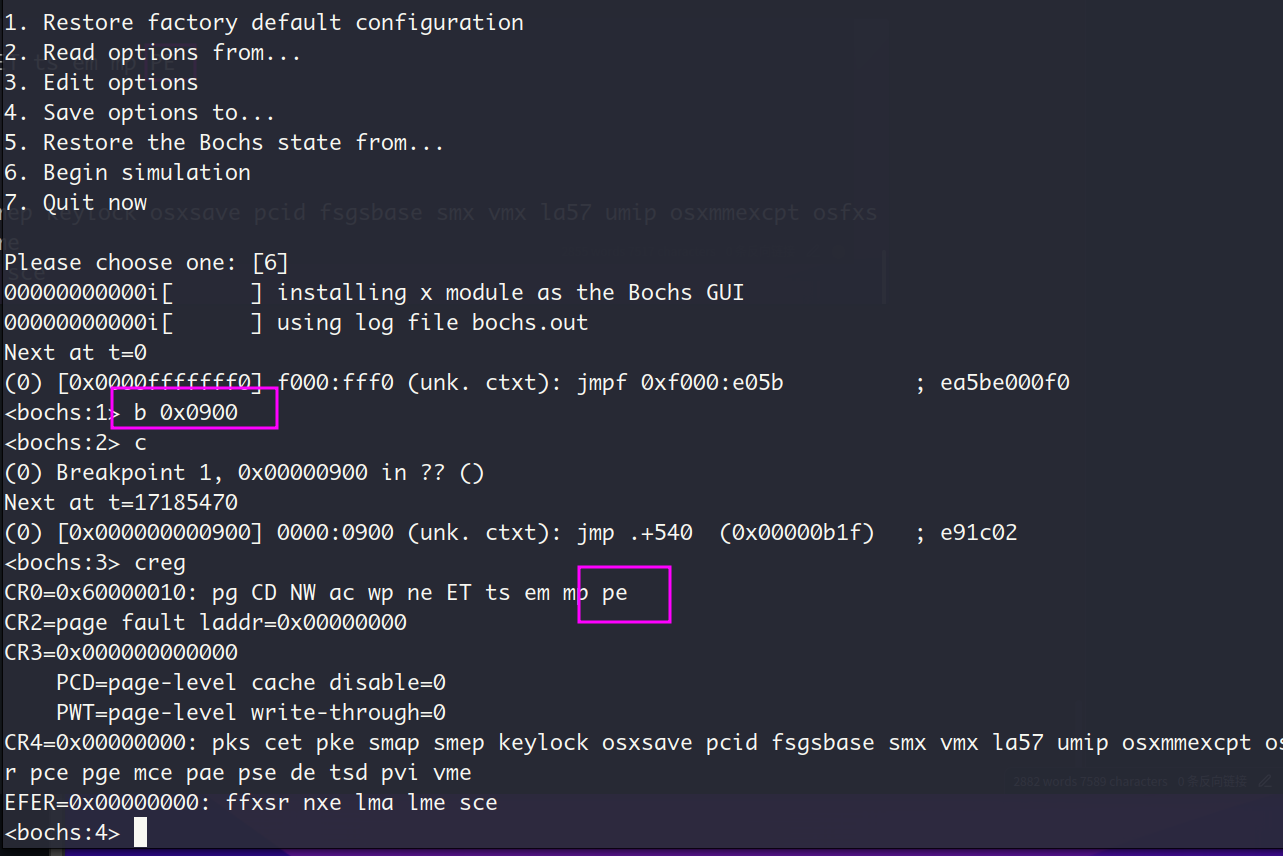
Task: Click the 0 条反向链接 backlinks status
Action: (x=1213, y=782)
